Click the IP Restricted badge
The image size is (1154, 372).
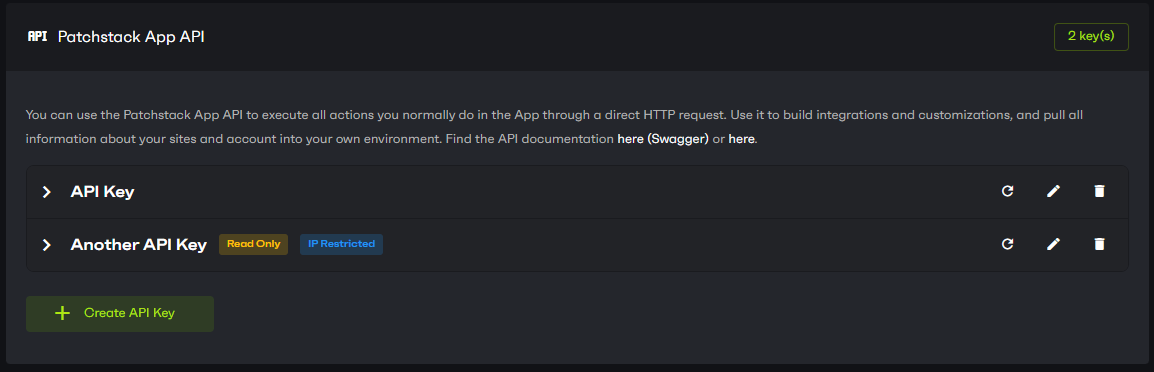[341, 244]
